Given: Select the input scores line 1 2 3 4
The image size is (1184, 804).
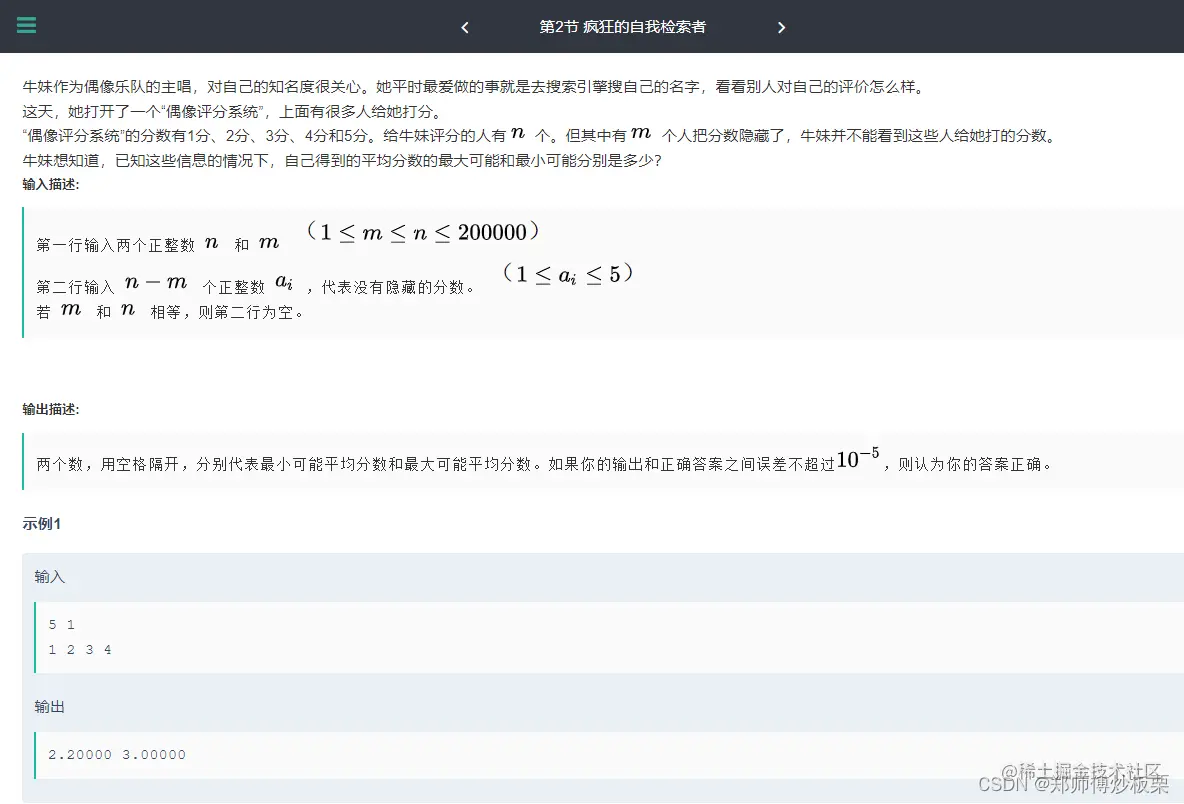Looking at the screenshot, I should pyautogui.click(x=80, y=649).
